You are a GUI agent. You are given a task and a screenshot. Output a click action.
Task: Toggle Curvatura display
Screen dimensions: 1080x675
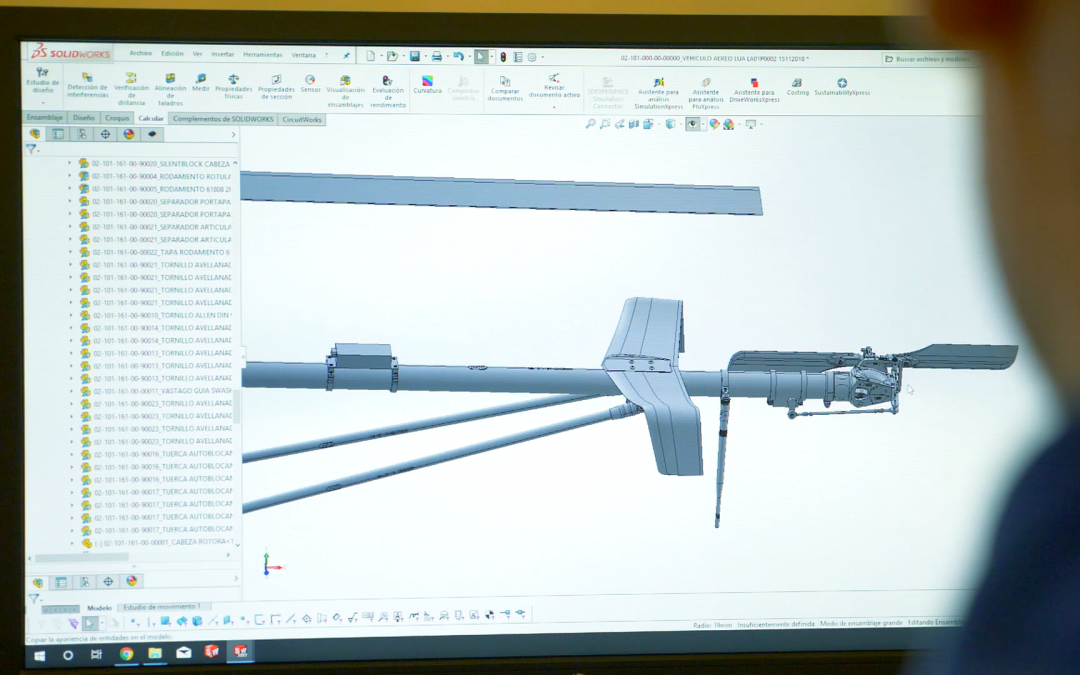(427, 85)
